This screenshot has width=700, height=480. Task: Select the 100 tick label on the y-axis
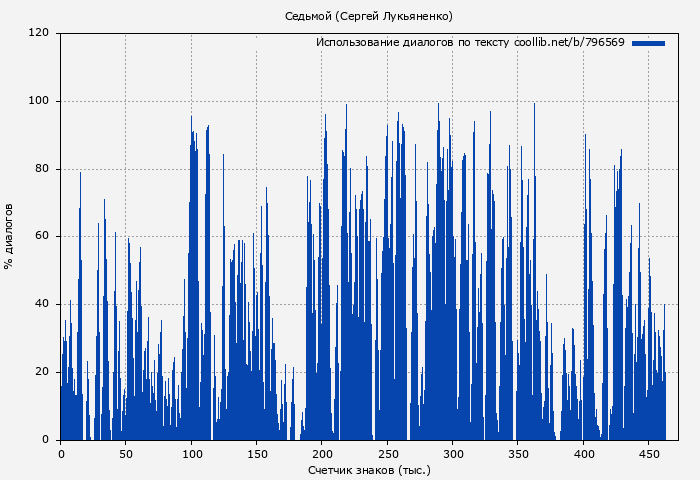point(39,101)
